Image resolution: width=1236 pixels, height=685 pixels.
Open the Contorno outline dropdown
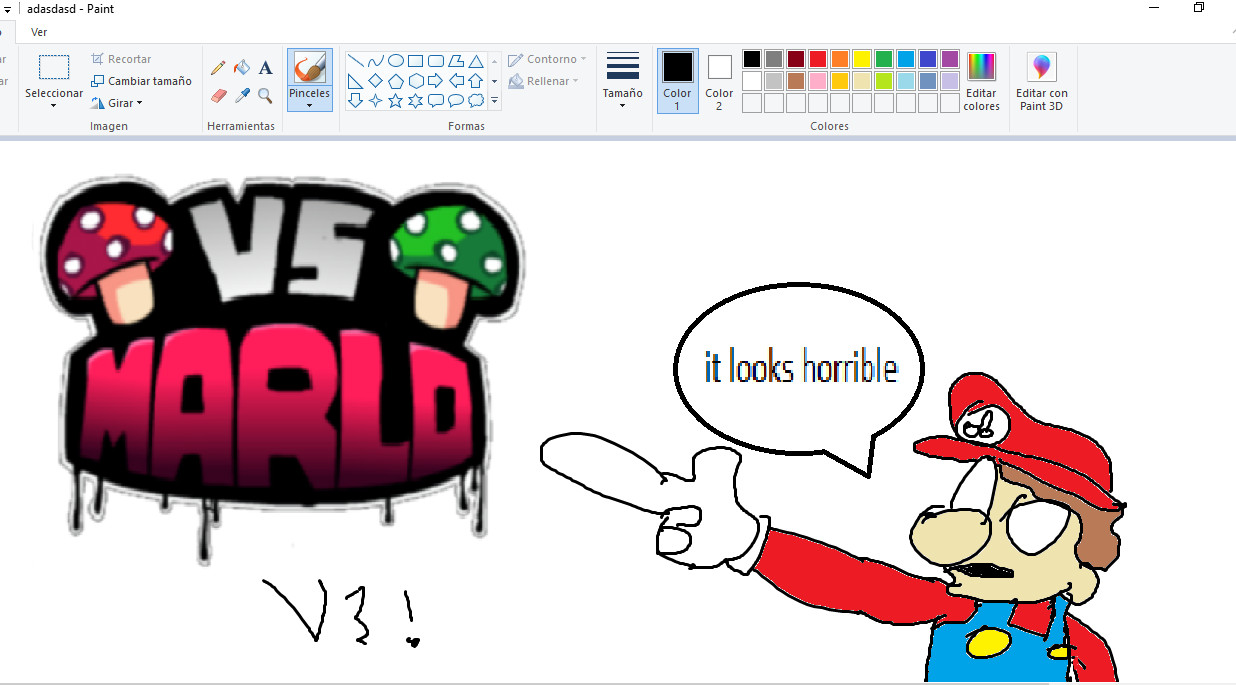tap(547, 59)
